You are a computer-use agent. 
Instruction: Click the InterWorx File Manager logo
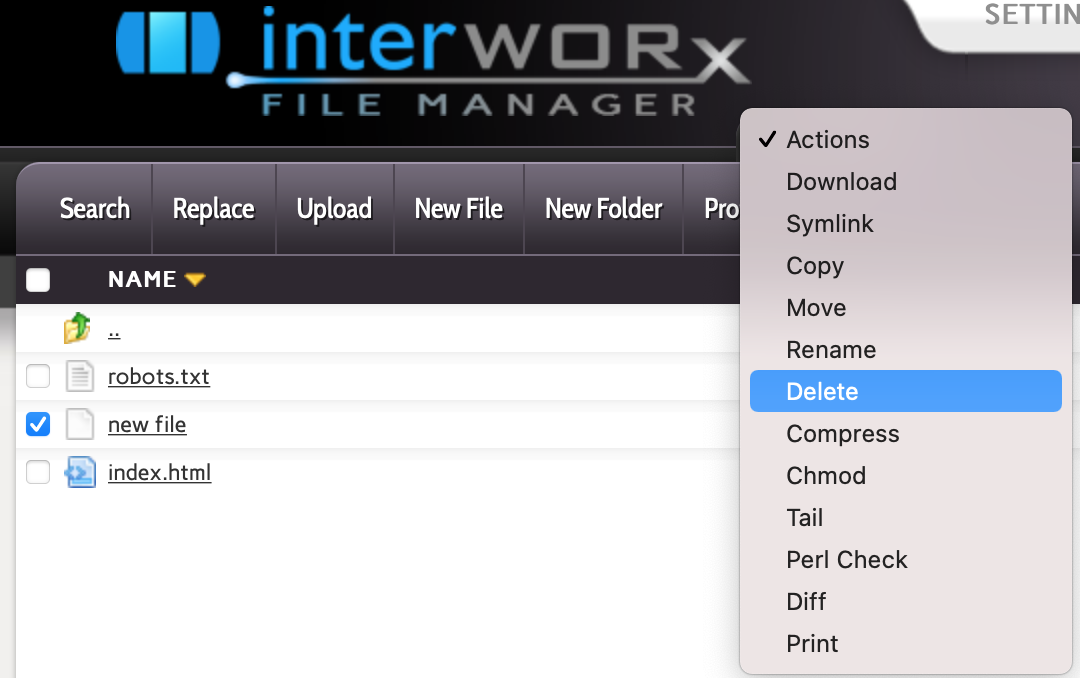(430, 62)
